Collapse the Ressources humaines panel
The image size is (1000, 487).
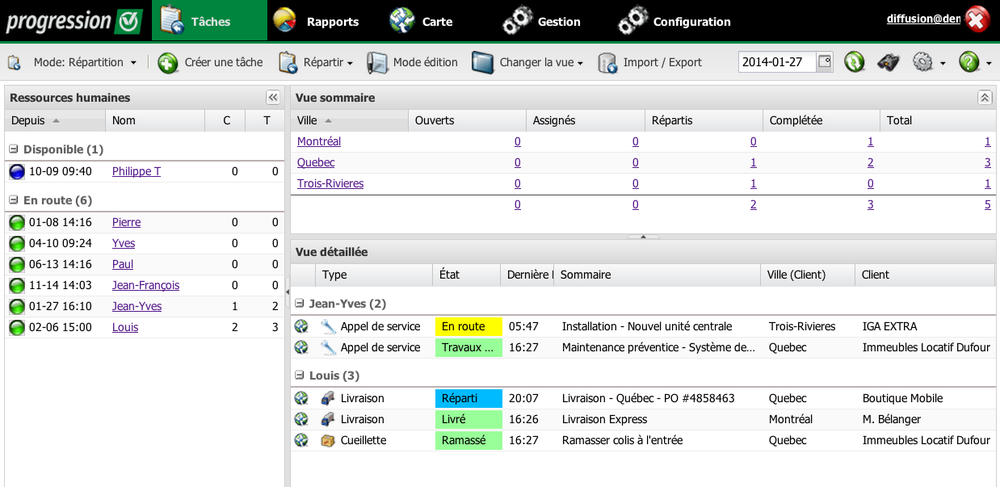[x=272, y=97]
